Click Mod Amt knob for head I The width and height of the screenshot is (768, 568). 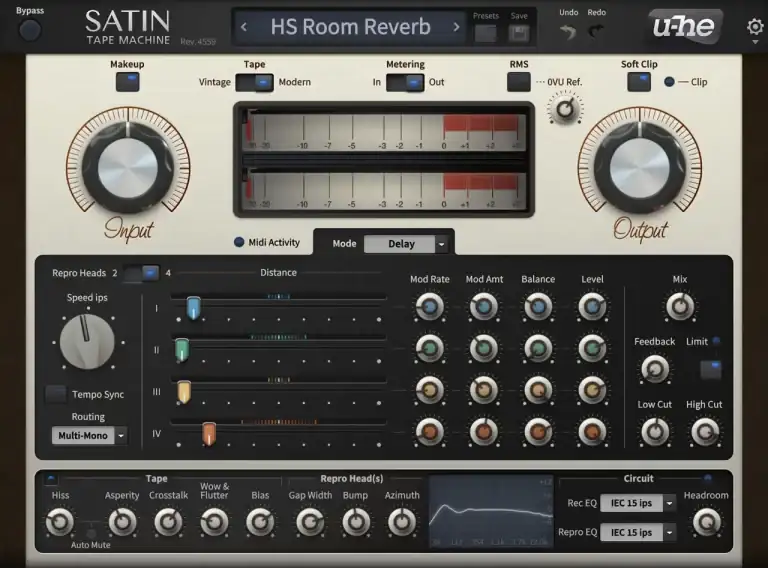pos(484,307)
